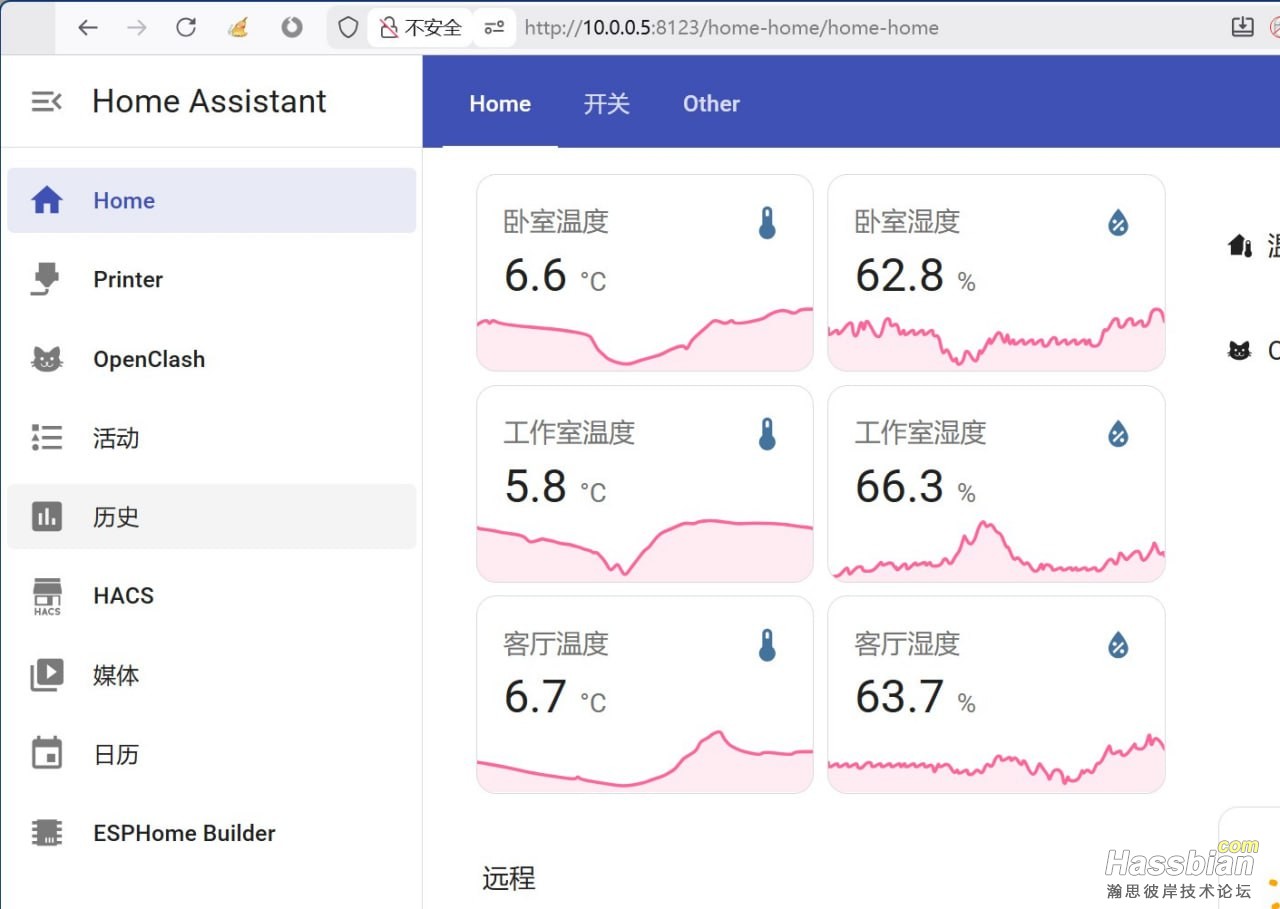This screenshot has width=1280, height=909.
Task: Click the 客厅湿度 water percent icon
Action: [x=1118, y=646]
